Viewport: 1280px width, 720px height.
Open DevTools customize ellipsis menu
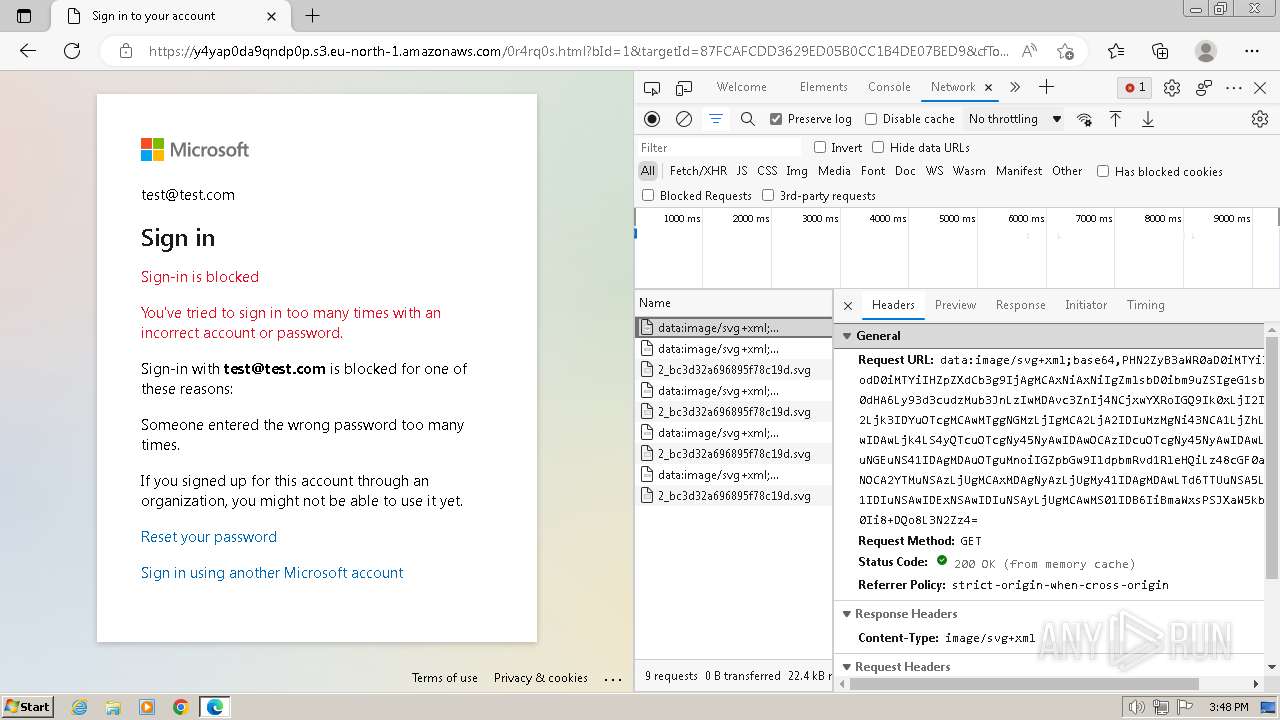[x=1234, y=88]
